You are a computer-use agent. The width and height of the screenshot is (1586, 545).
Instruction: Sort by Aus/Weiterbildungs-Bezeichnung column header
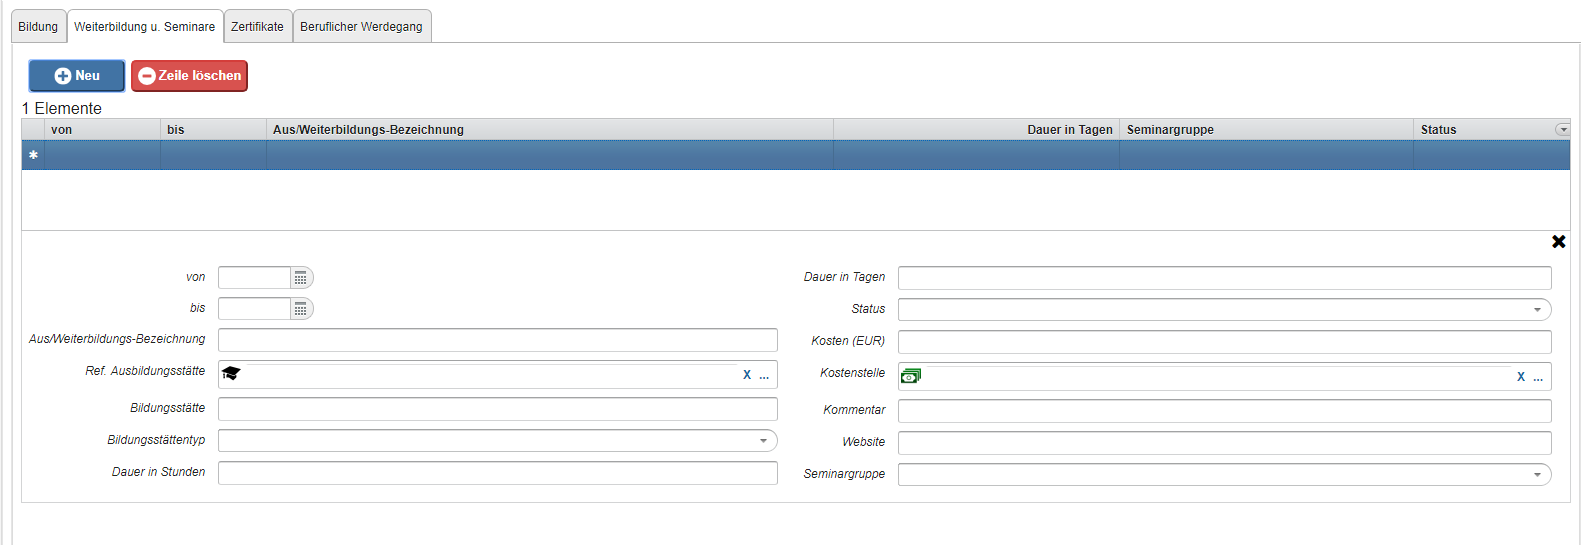pos(368,130)
